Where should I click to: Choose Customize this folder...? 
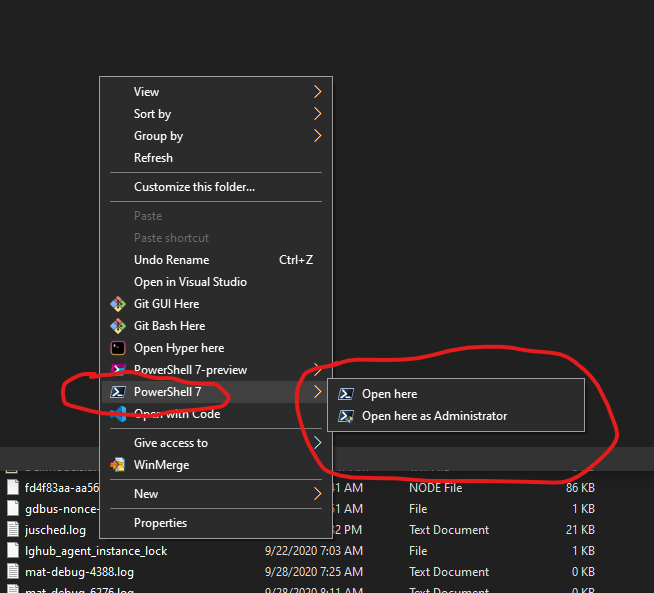click(x=216, y=187)
